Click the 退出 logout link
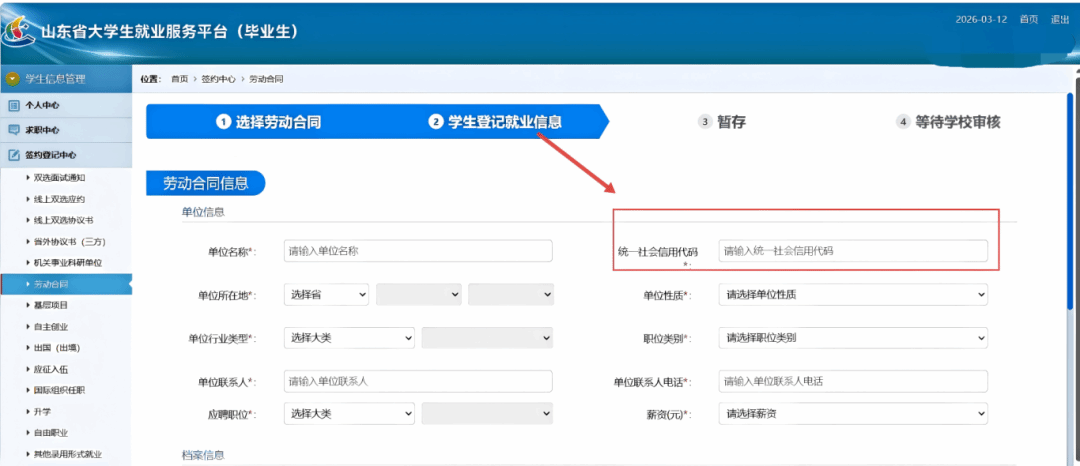Viewport: 1080px width, 466px height. pyautogui.click(x=1059, y=20)
